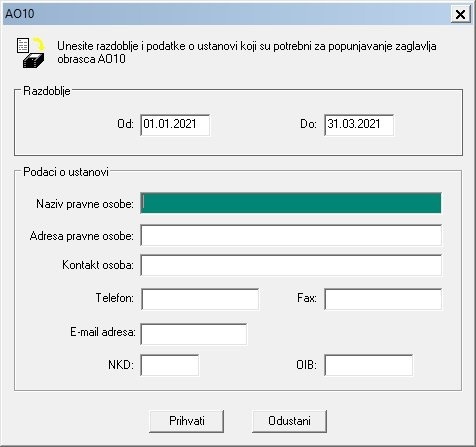Focus the Telefon input field
Image resolution: width=476 pixels, height=447 pixels.
point(200,299)
